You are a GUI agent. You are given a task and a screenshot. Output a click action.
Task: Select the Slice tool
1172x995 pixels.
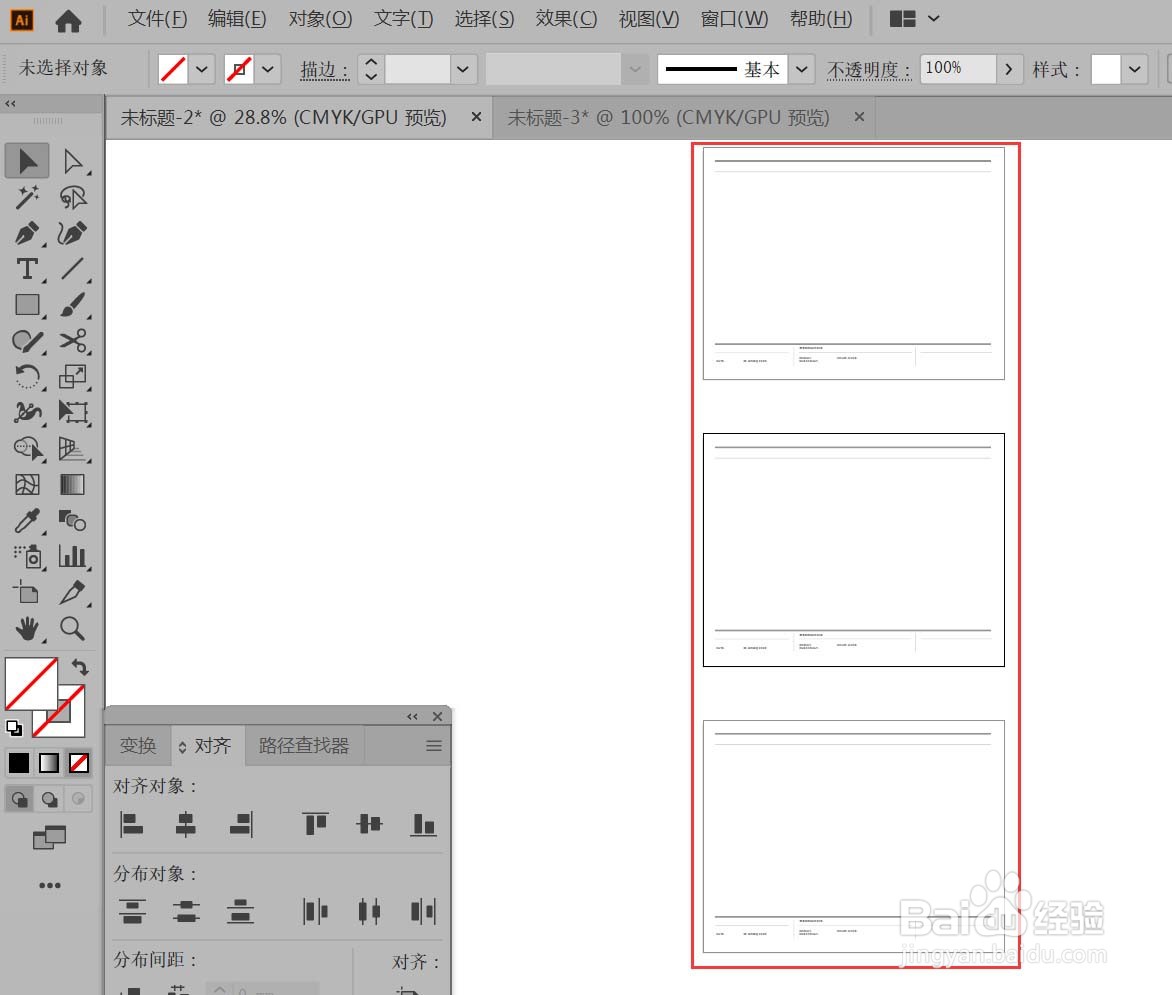point(73,593)
